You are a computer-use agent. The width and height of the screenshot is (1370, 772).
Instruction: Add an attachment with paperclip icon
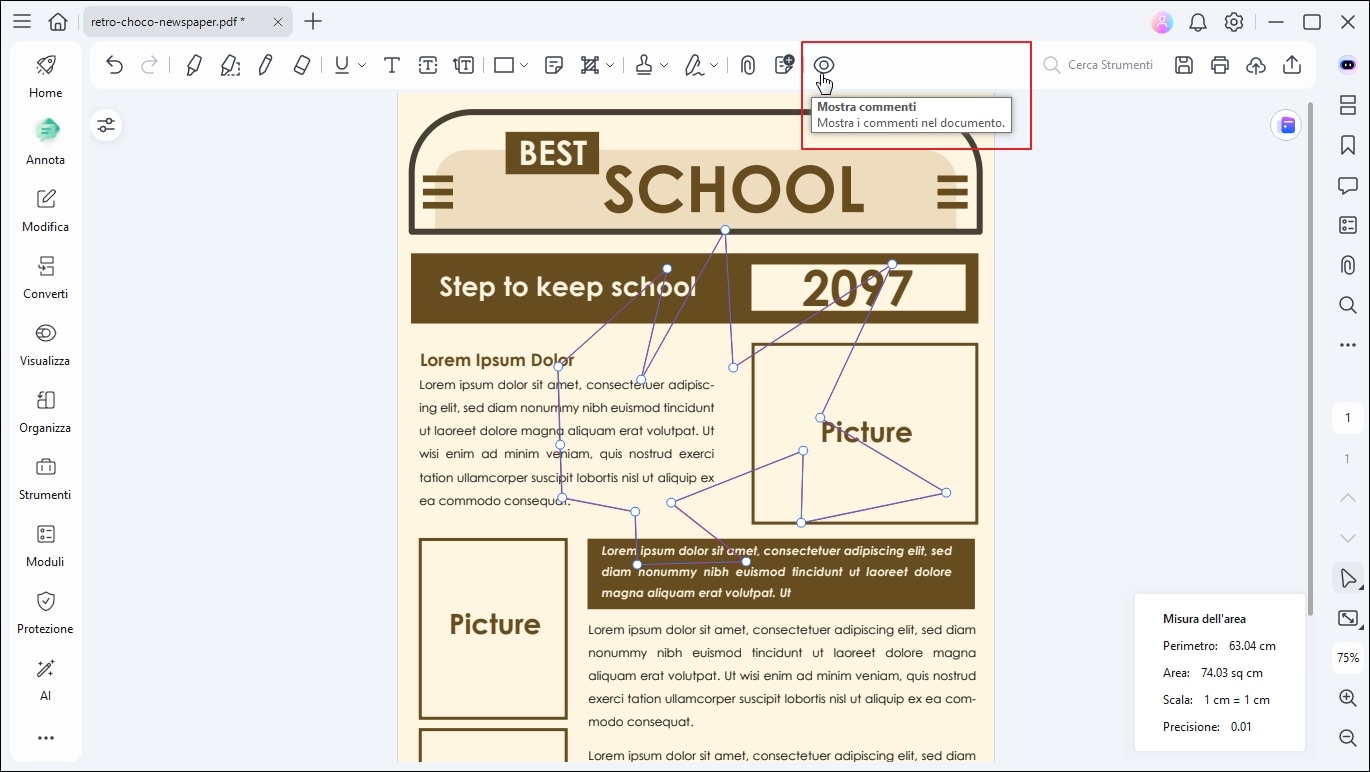click(747, 65)
